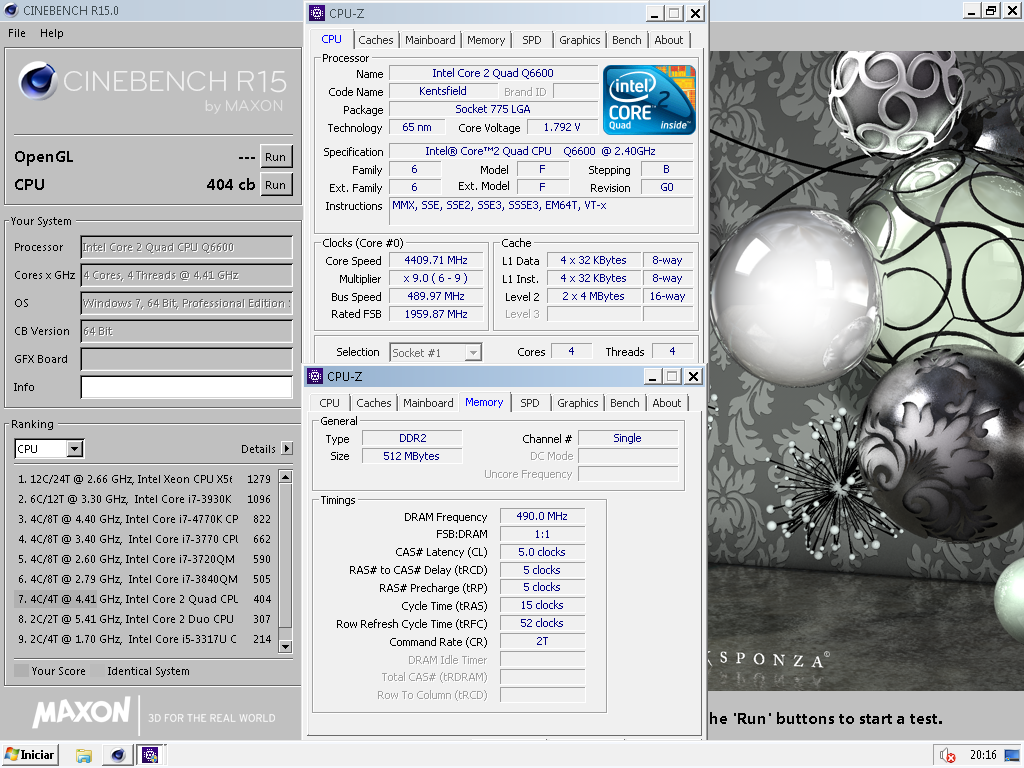The width and height of the screenshot is (1024, 768).
Task: Switch to Graphics tab in upper CPU-Z
Action: click(579, 40)
